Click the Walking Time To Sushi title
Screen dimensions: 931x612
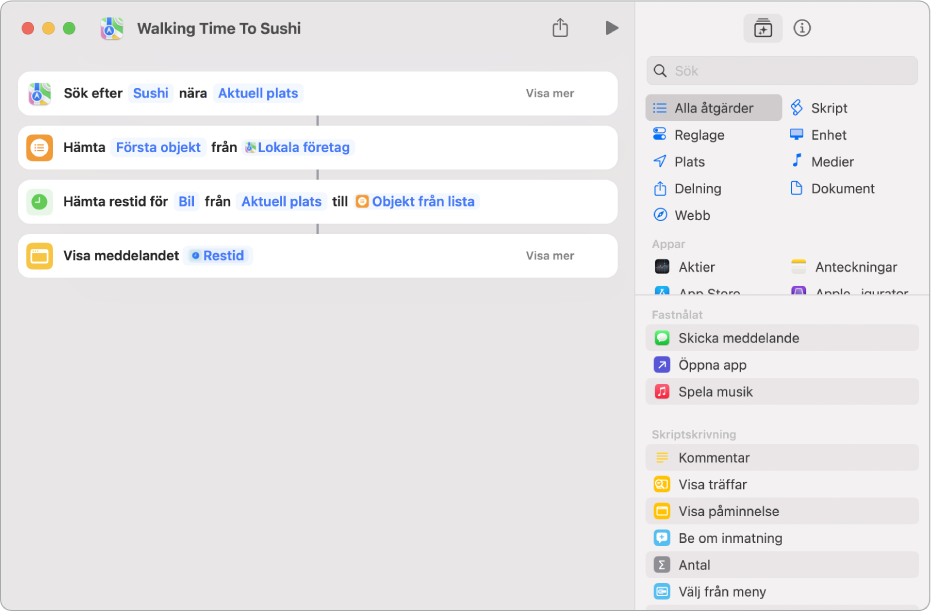[x=219, y=28]
